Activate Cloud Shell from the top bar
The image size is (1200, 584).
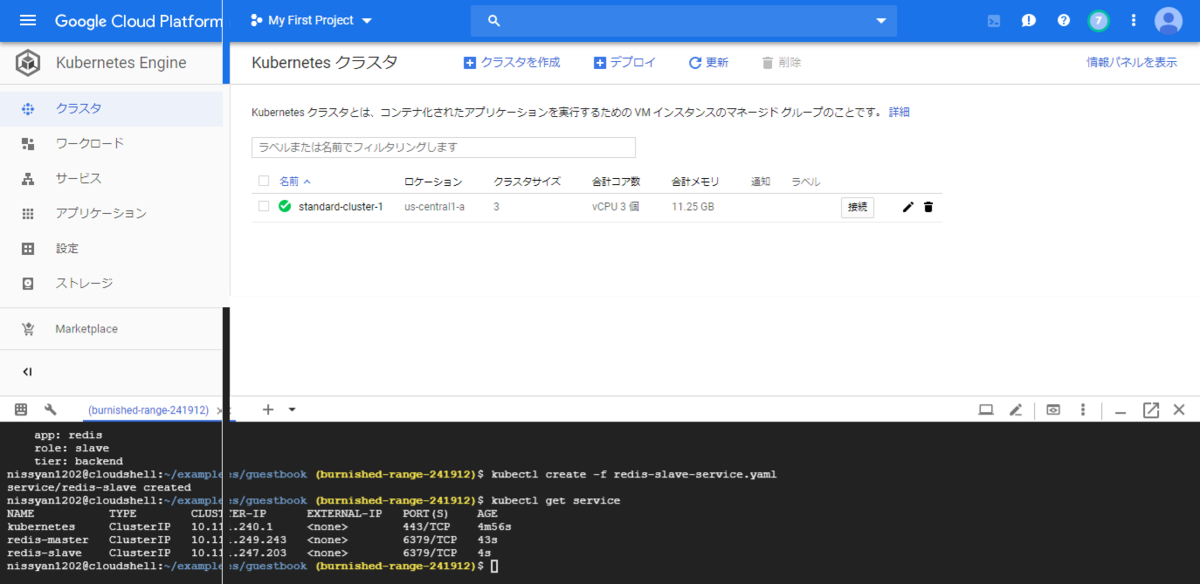[994, 20]
